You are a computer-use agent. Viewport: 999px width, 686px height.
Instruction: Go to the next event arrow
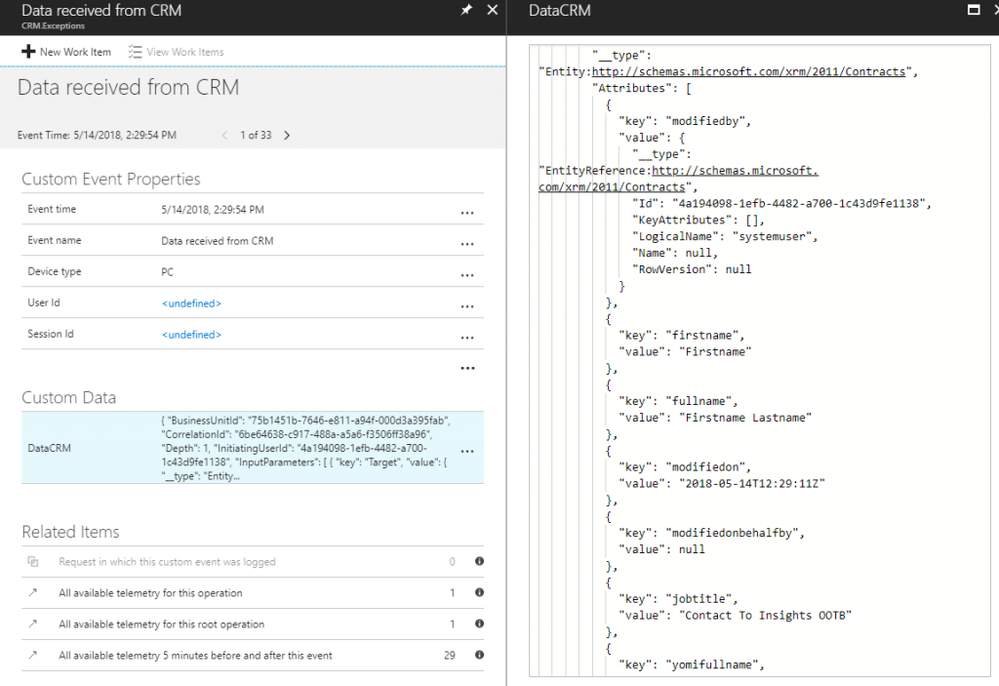click(x=287, y=135)
